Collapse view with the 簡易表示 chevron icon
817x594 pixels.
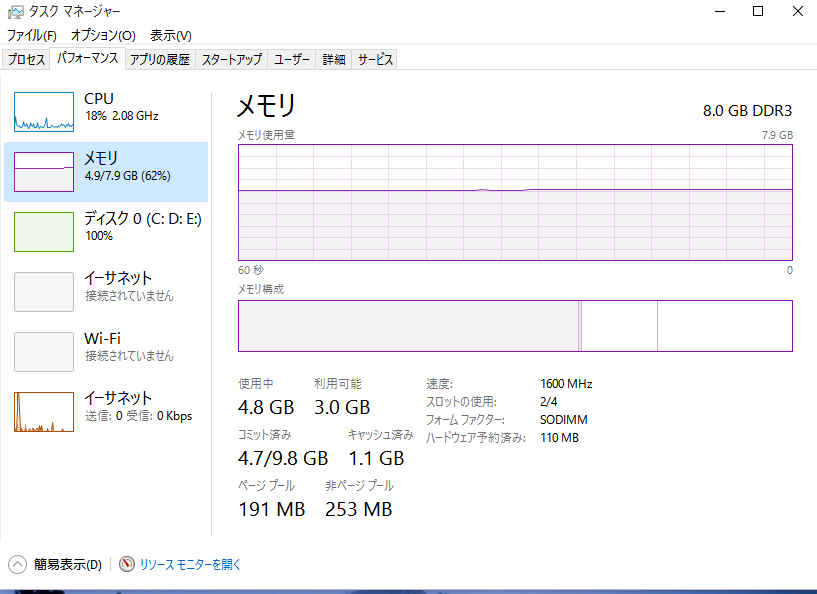pos(17,564)
